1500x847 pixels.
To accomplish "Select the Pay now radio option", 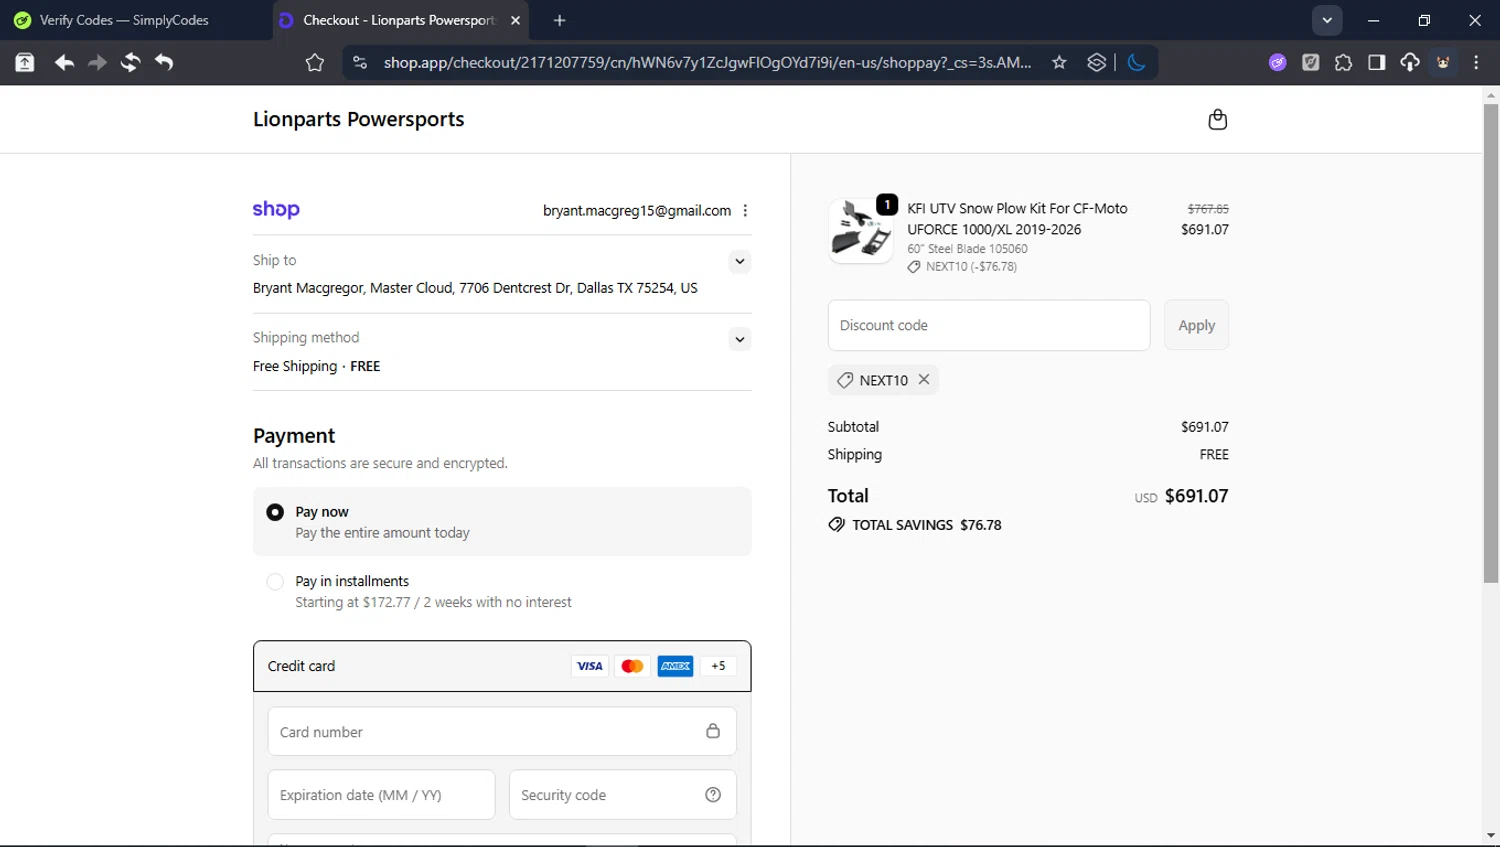I will 275,512.
